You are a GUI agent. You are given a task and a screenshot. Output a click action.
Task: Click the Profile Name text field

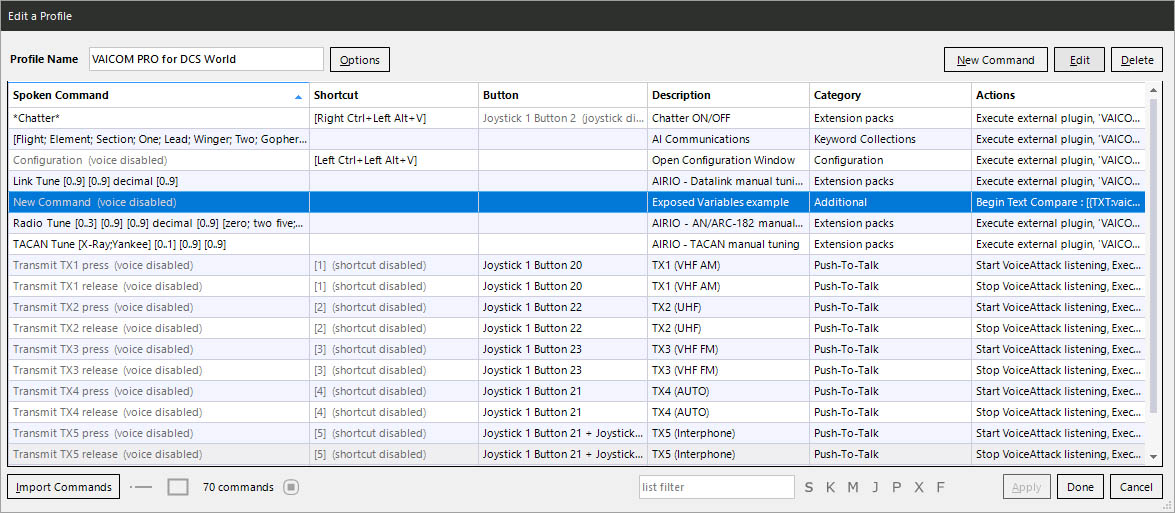click(x=206, y=59)
